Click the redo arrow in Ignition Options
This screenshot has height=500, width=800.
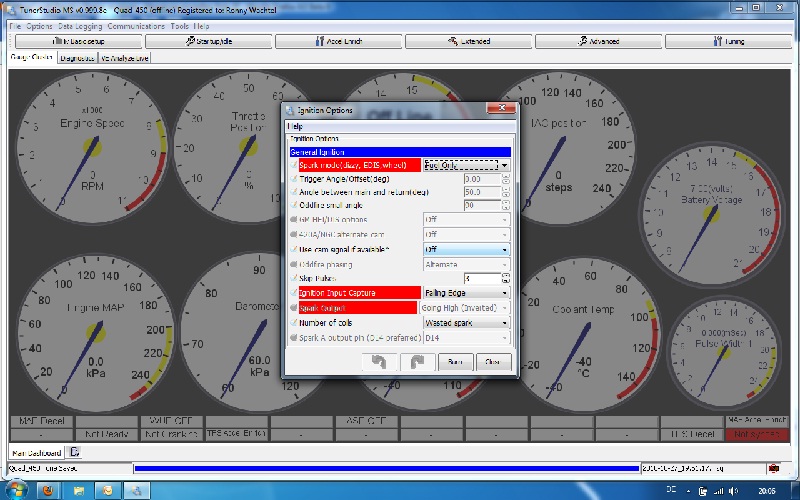tap(418, 361)
